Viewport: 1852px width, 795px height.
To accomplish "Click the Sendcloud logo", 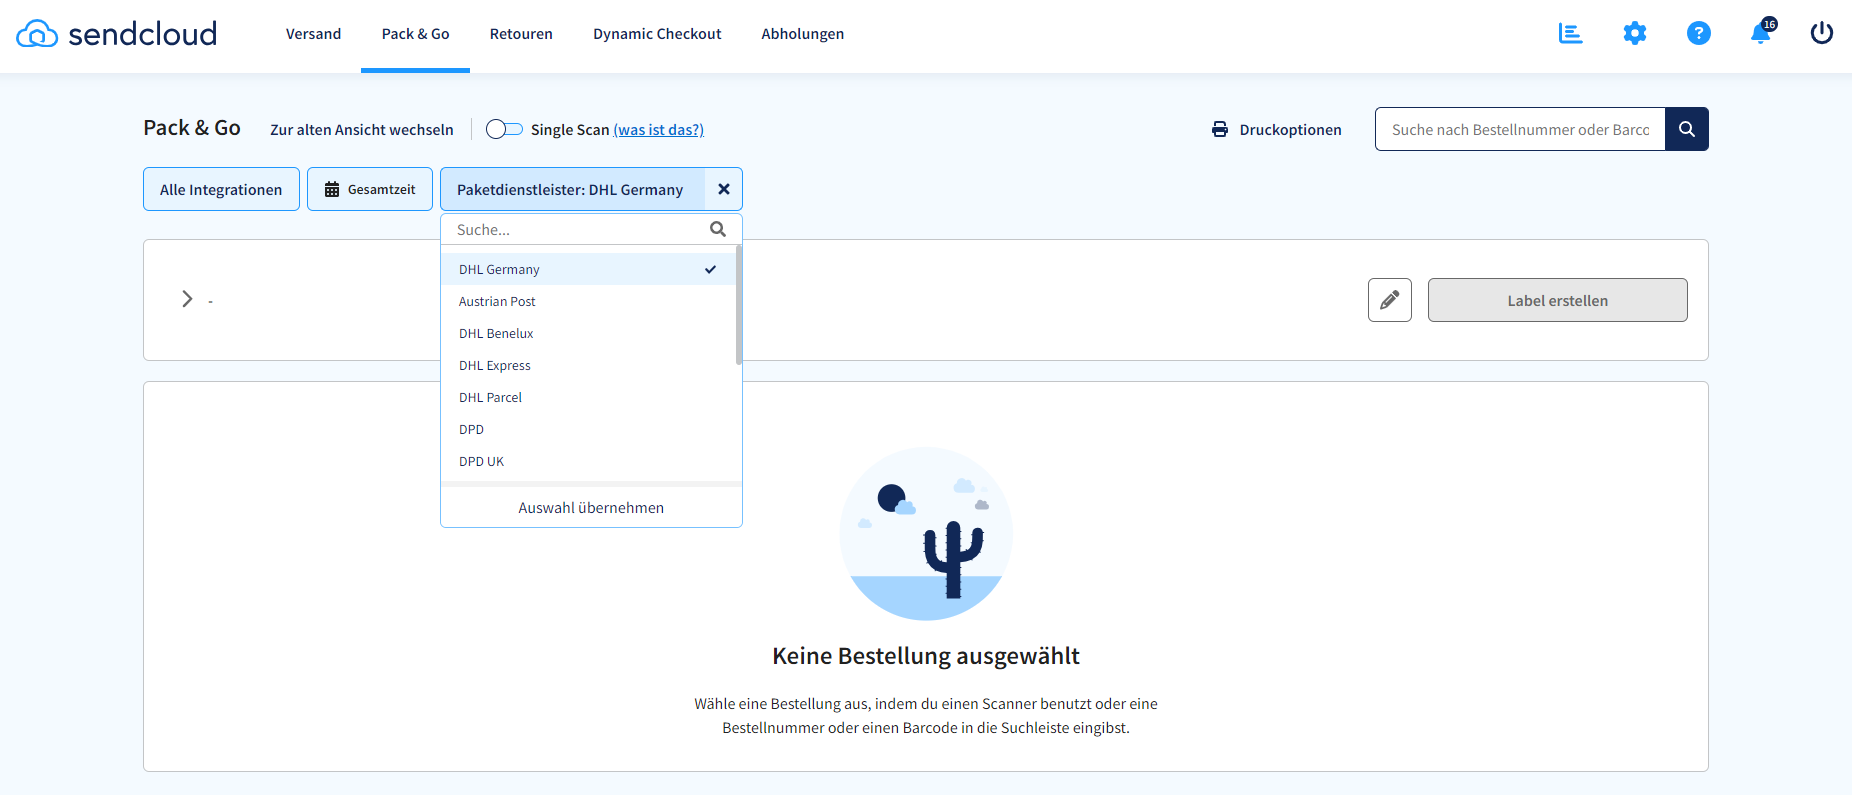I will (116, 34).
